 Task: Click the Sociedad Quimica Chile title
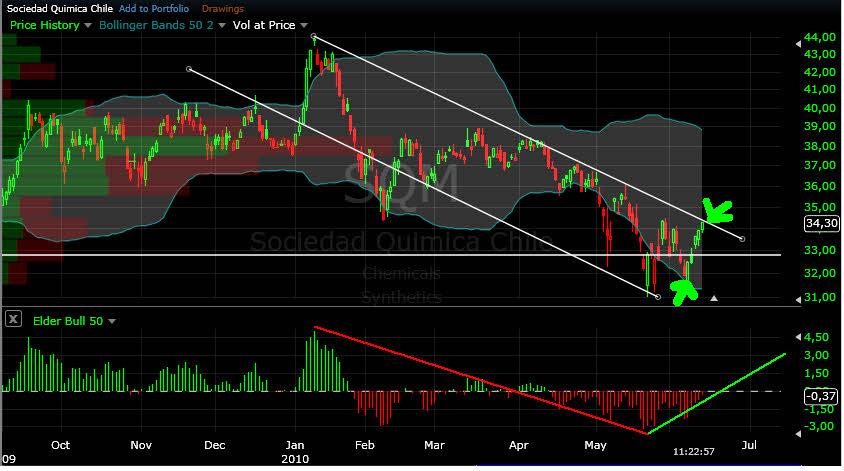click(60, 9)
